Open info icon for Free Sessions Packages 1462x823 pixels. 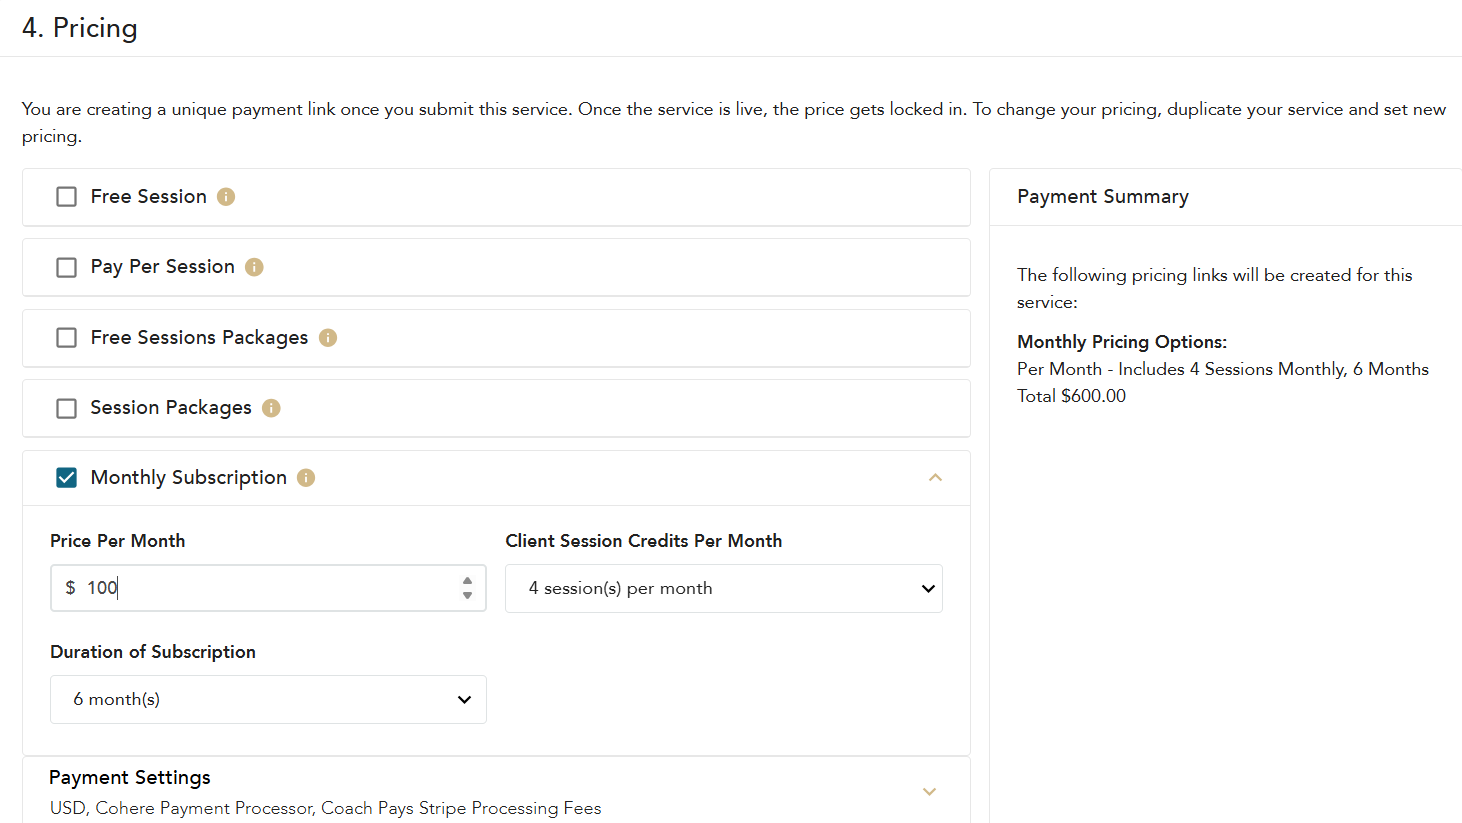click(328, 338)
